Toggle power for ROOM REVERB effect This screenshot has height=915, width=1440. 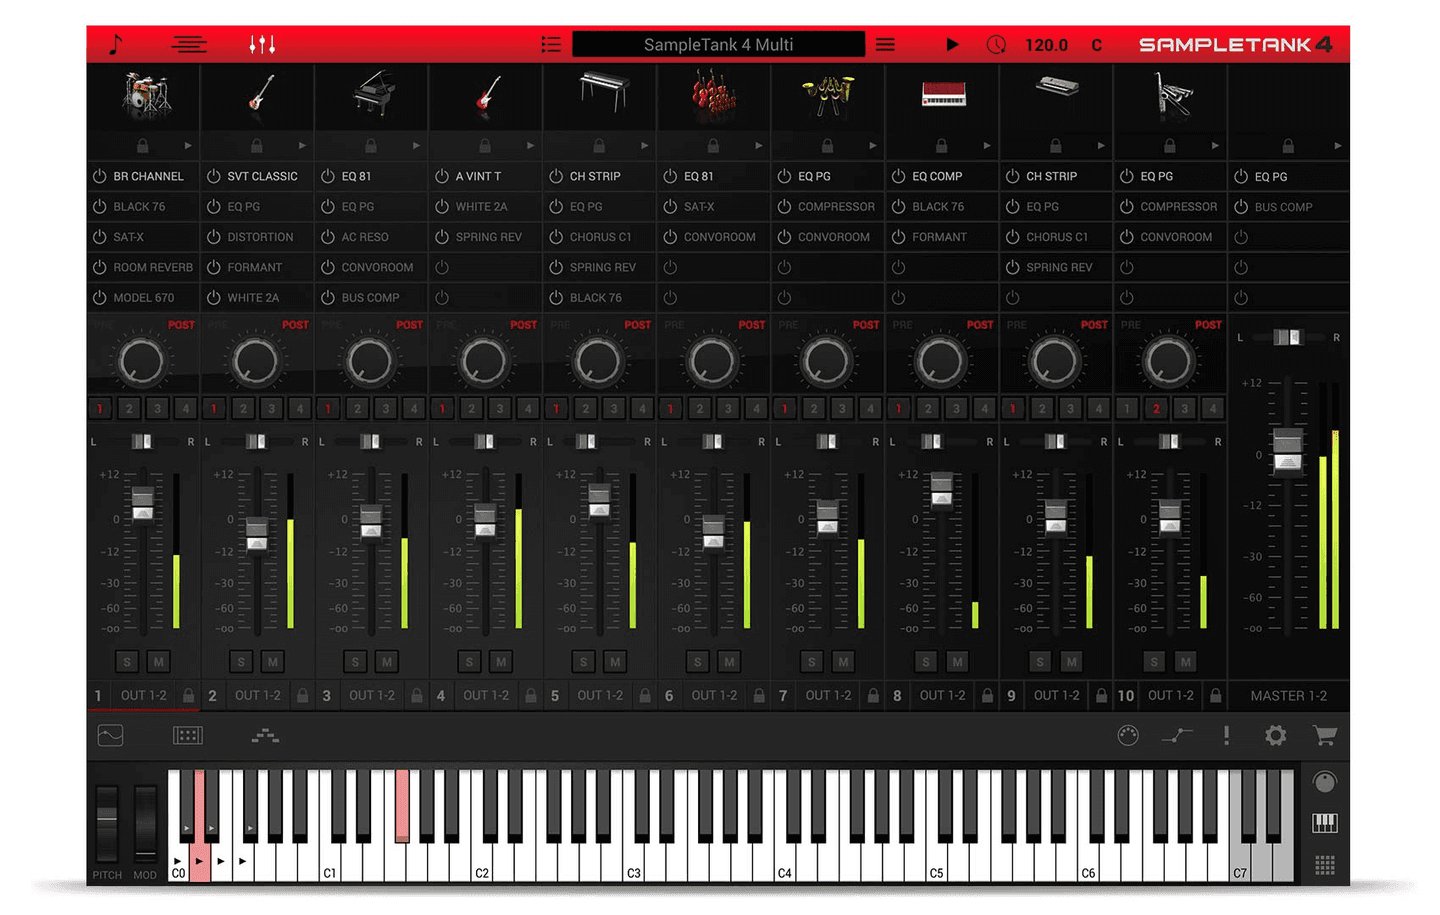[x=100, y=267]
